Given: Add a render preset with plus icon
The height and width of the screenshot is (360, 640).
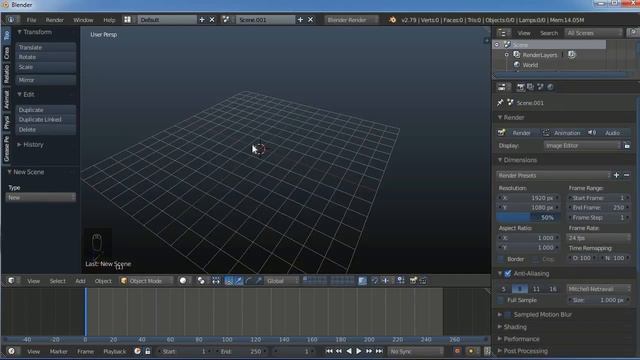Looking at the screenshot, I should click(x=616, y=175).
